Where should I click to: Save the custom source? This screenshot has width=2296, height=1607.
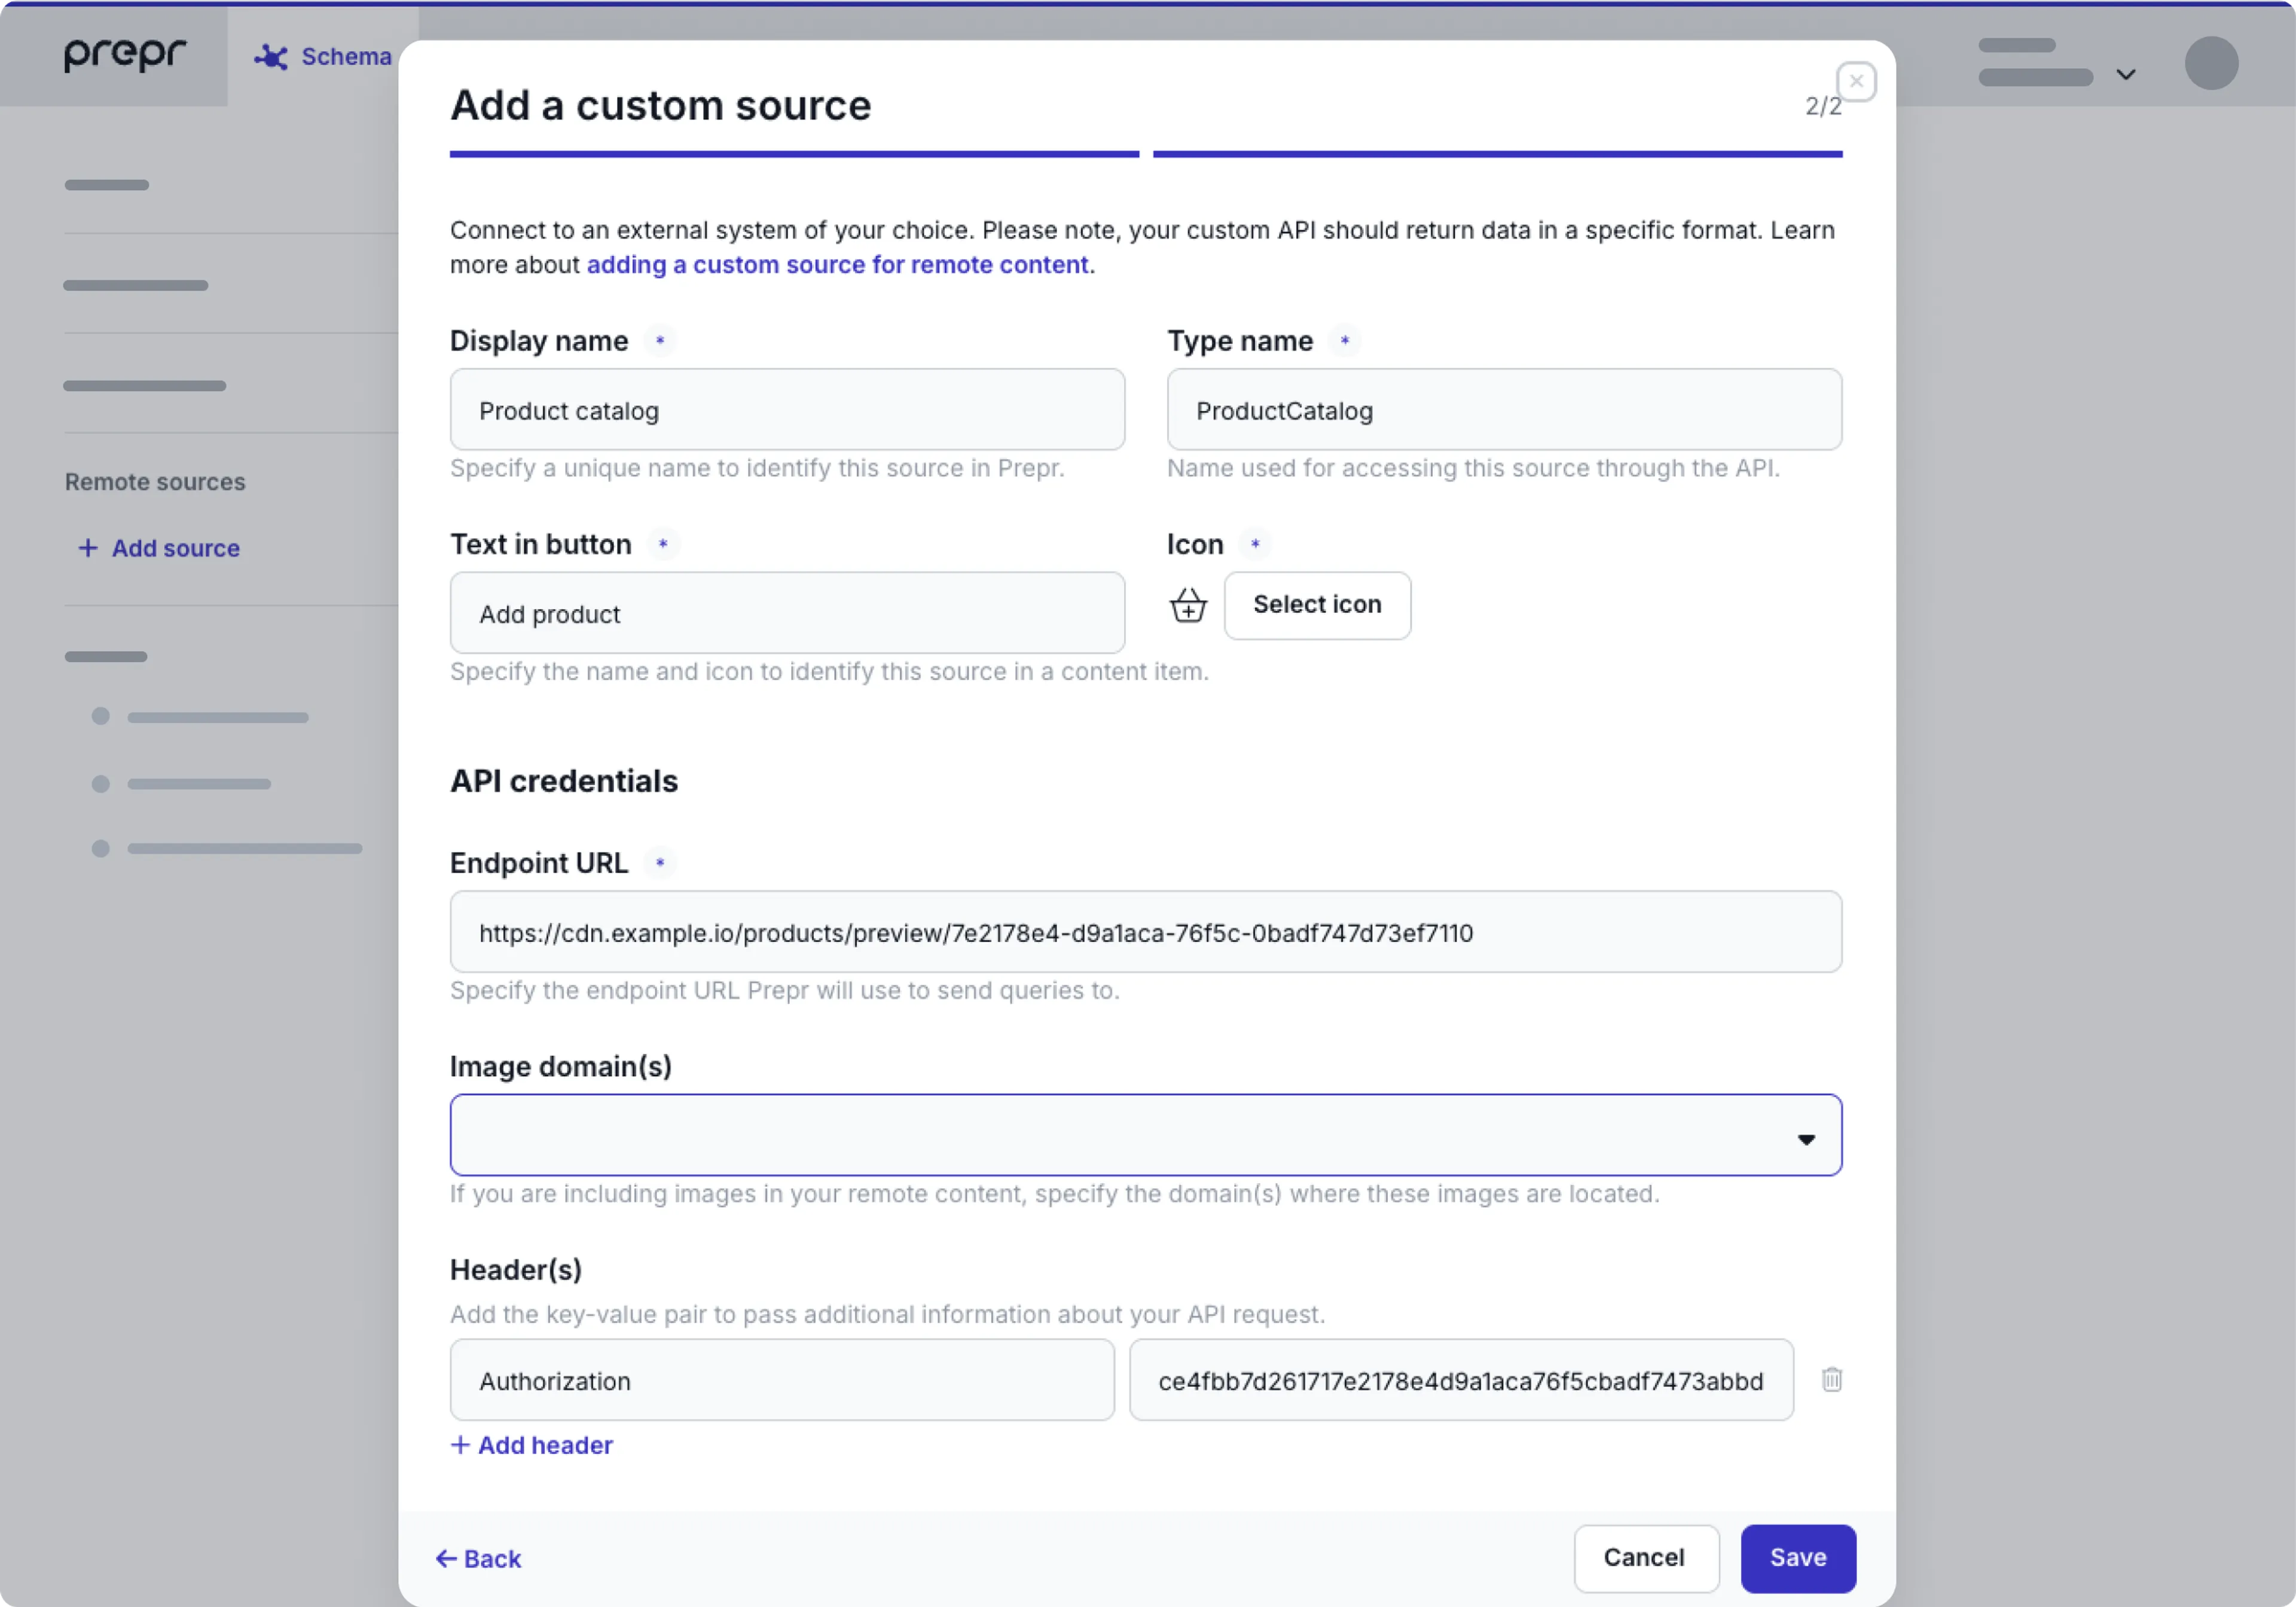pos(1797,1558)
